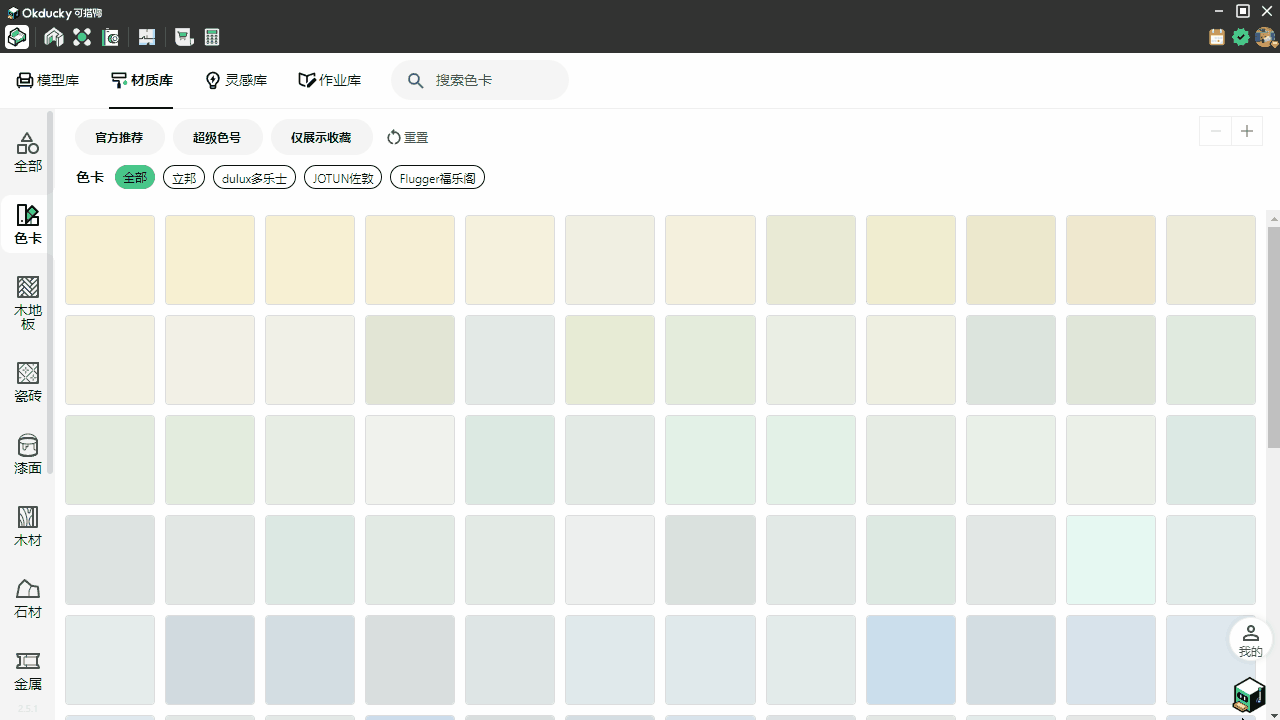Screen dimensions: 1280x720
Task: Pick the light blue color swatch
Action: (x=910, y=659)
